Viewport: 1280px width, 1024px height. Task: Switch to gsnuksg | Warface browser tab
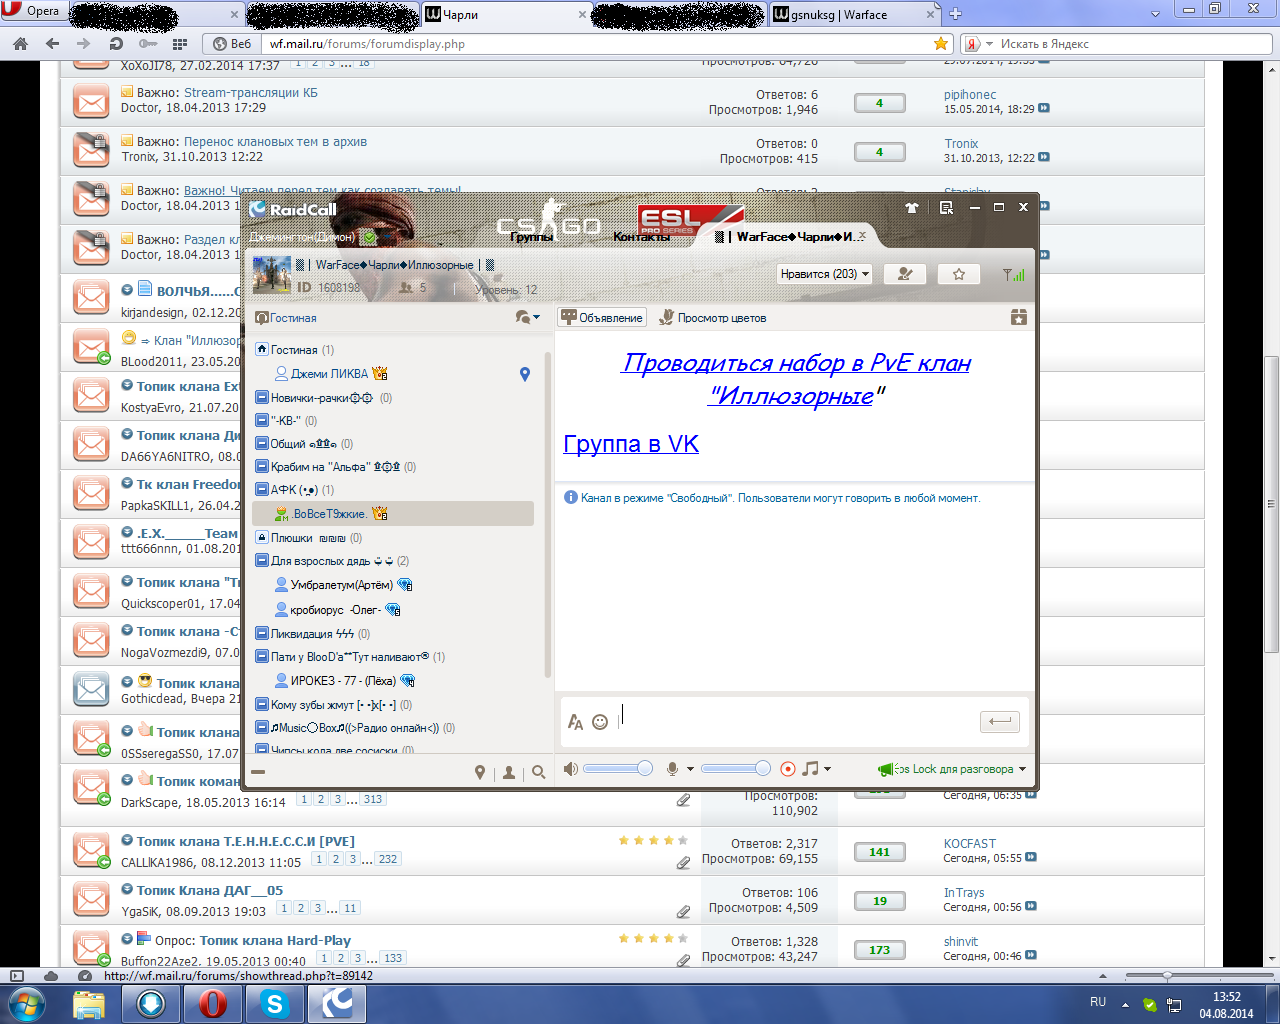click(x=854, y=14)
